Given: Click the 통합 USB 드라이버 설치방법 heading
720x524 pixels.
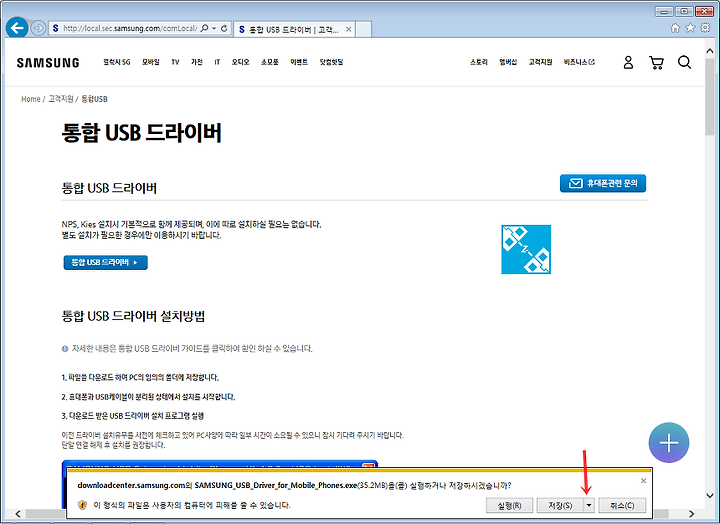Looking at the screenshot, I should [133, 316].
